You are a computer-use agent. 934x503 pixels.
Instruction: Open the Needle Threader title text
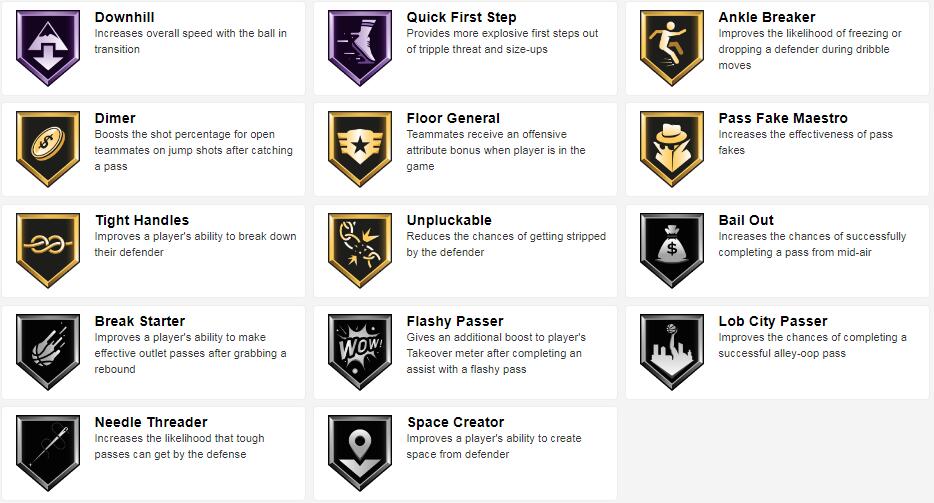pos(151,422)
